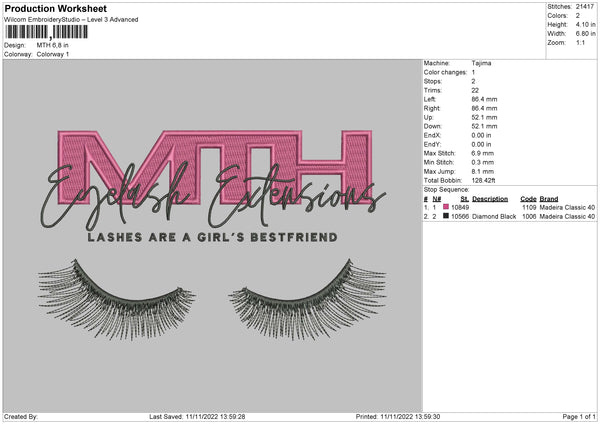Click thread code '1109' in row 1
The width and height of the screenshot is (600, 424).
(x=529, y=207)
